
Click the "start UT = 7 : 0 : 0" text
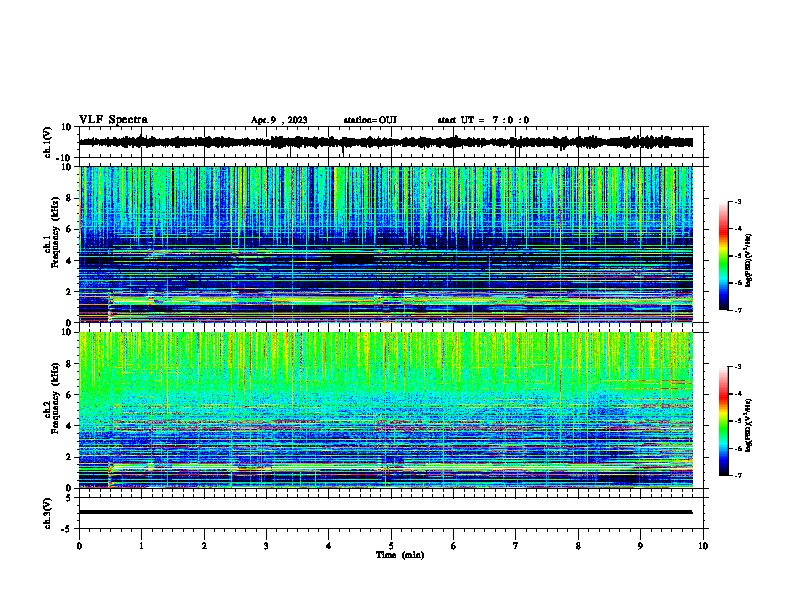coord(483,120)
